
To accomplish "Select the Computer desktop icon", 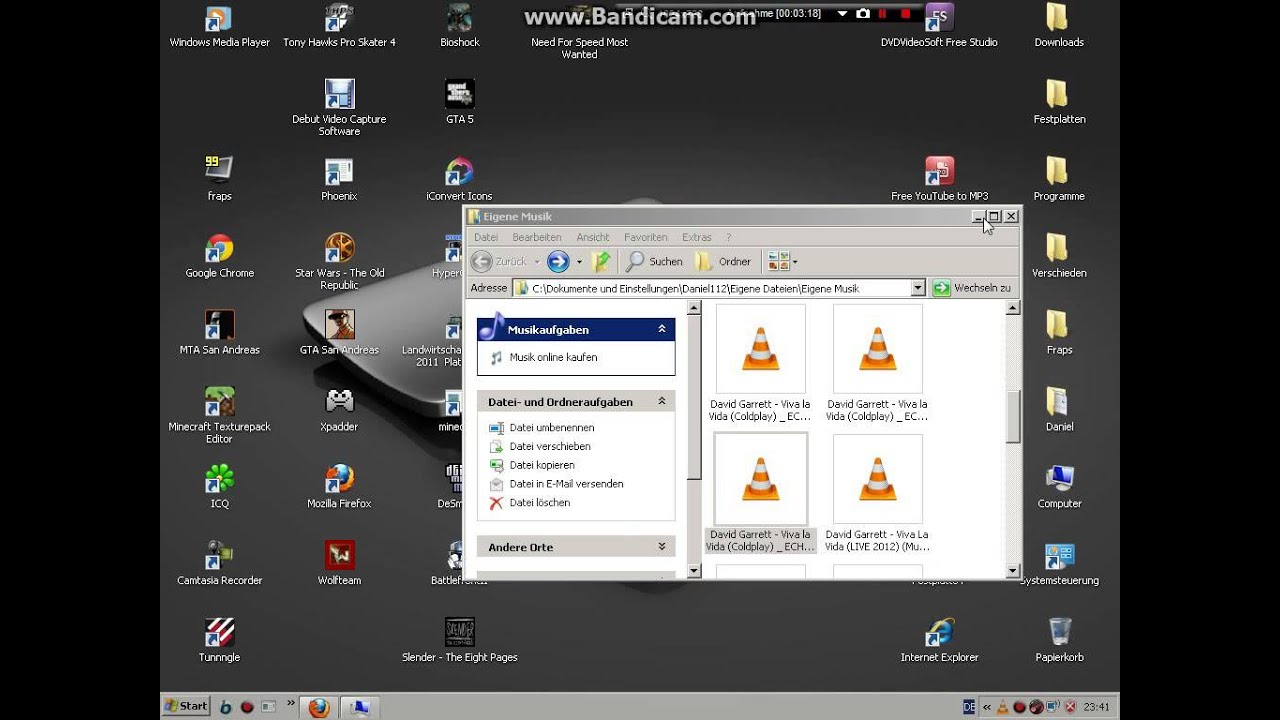I will [1059, 487].
